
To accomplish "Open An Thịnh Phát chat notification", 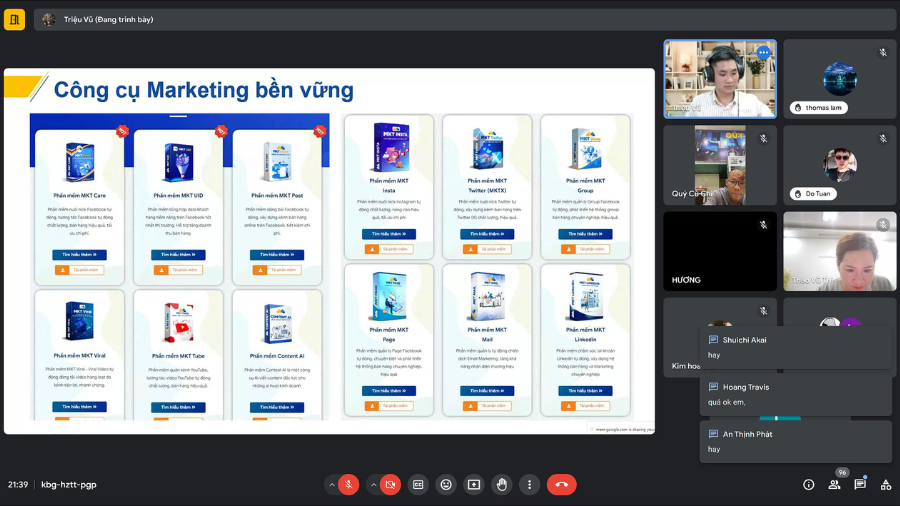I will (796, 442).
